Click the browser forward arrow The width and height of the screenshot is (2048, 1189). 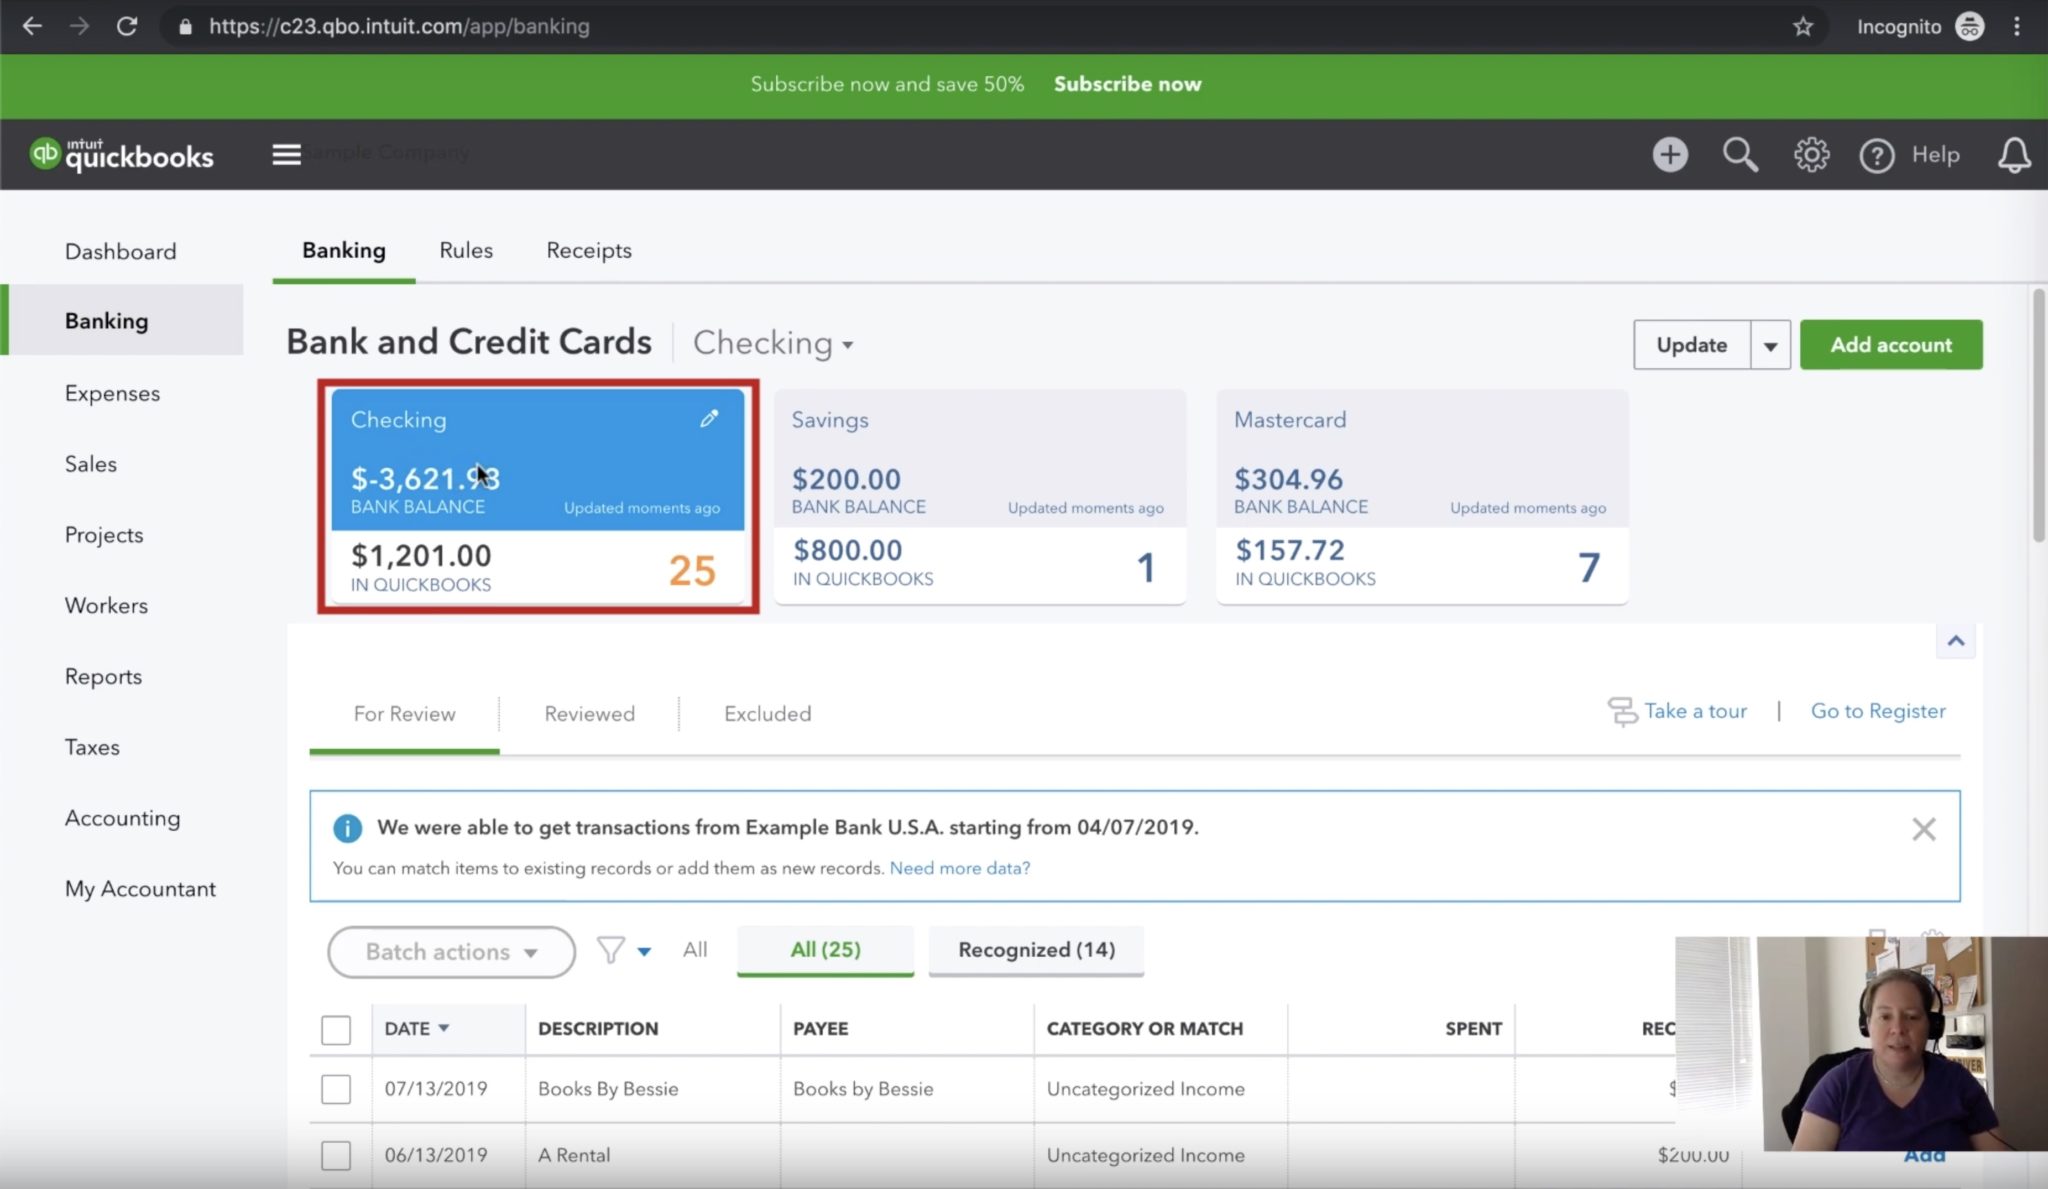coord(79,26)
